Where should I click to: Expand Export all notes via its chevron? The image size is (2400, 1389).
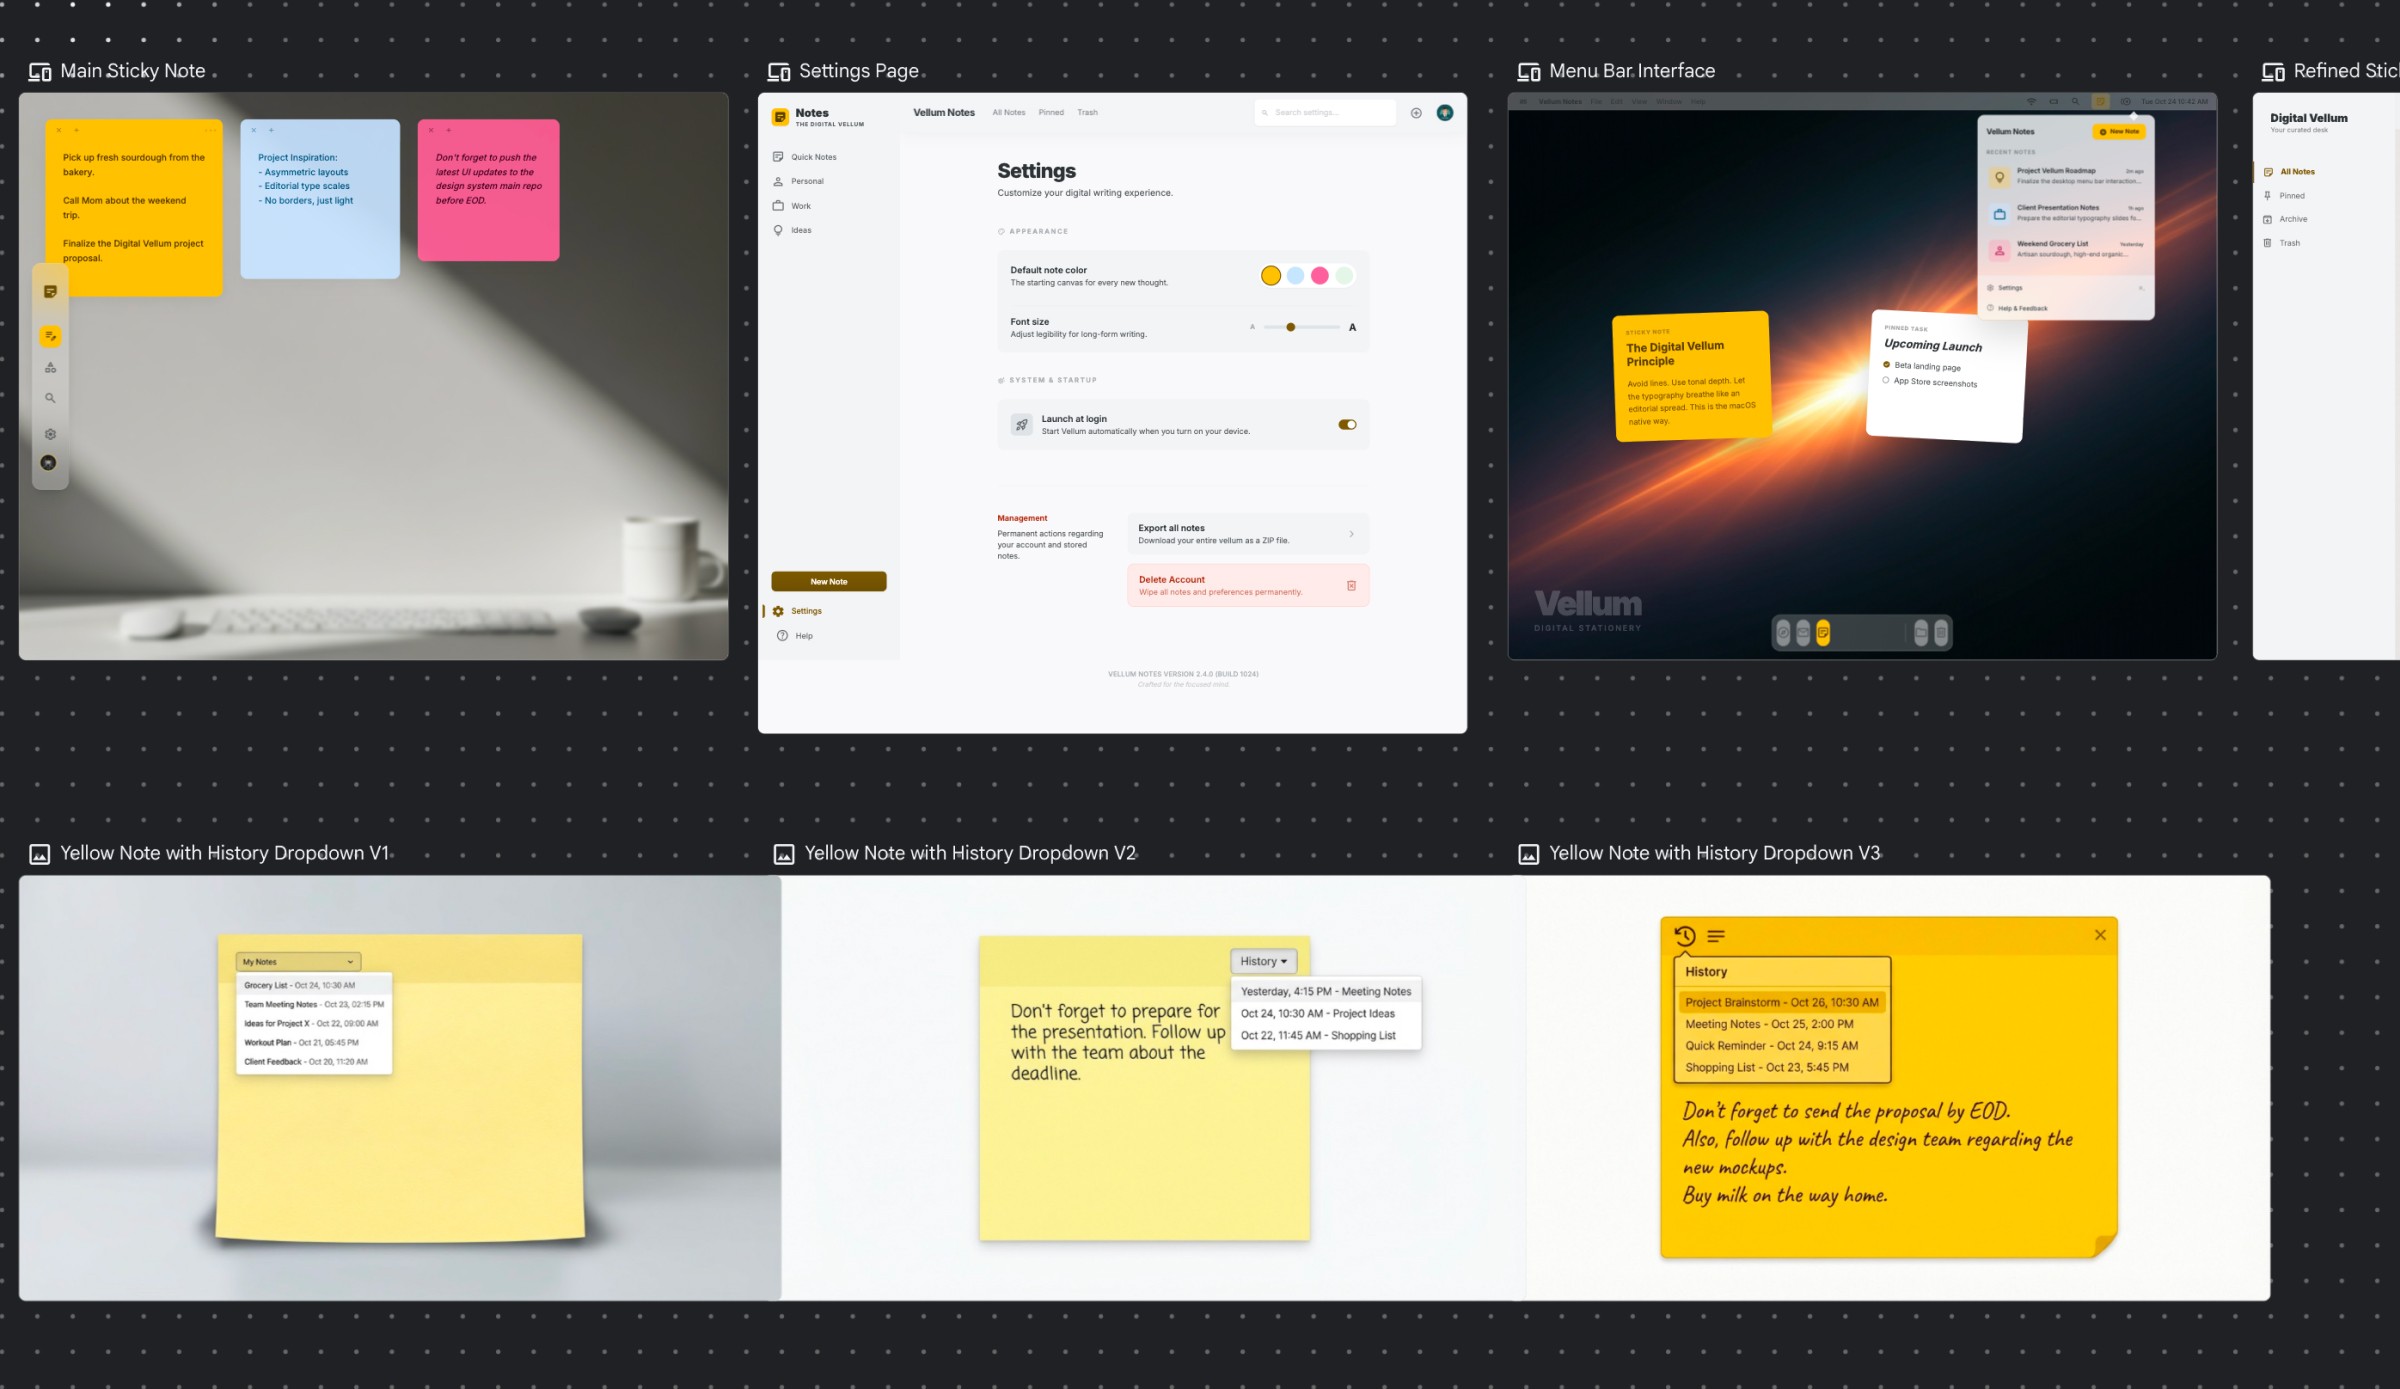[1351, 534]
